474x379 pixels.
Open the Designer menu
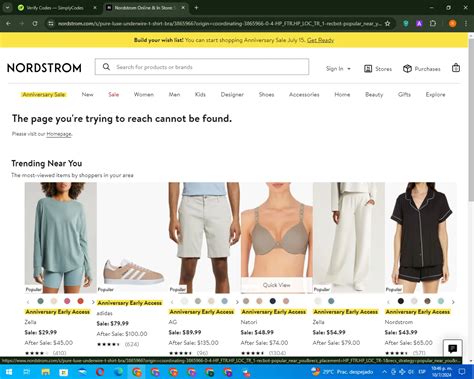click(x=232, y=94)
